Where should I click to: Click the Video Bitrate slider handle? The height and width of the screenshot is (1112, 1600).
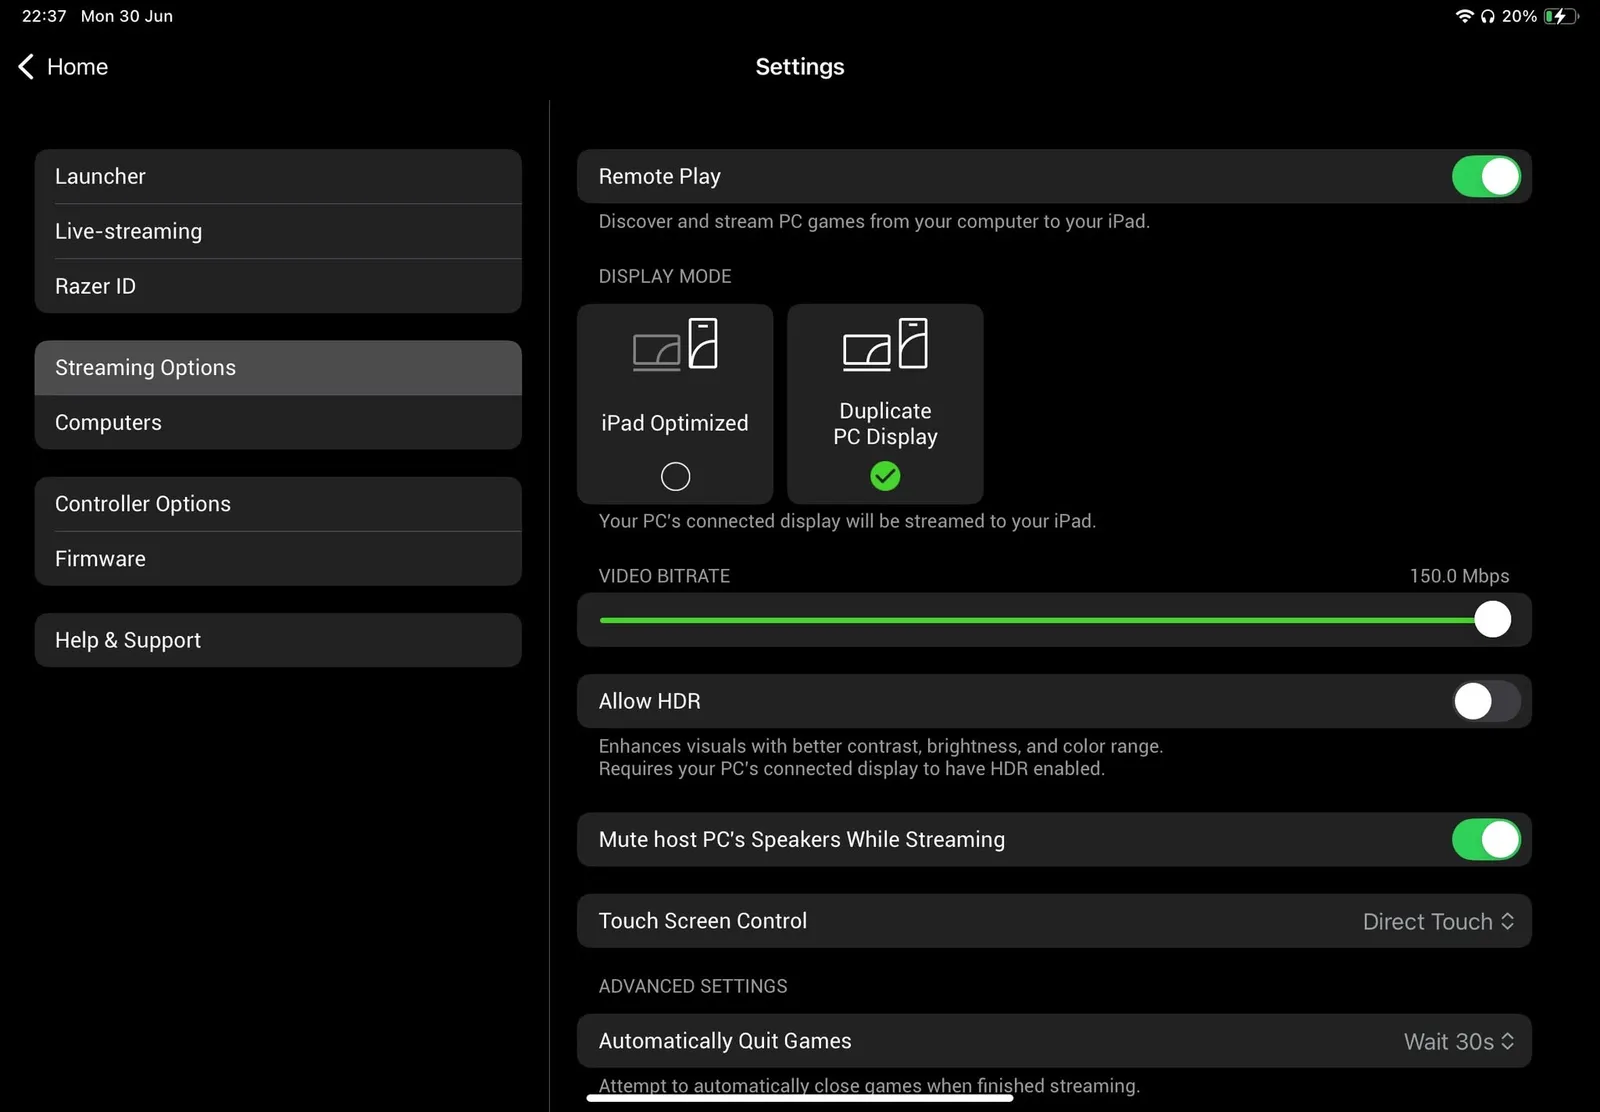click(1492, 620)
